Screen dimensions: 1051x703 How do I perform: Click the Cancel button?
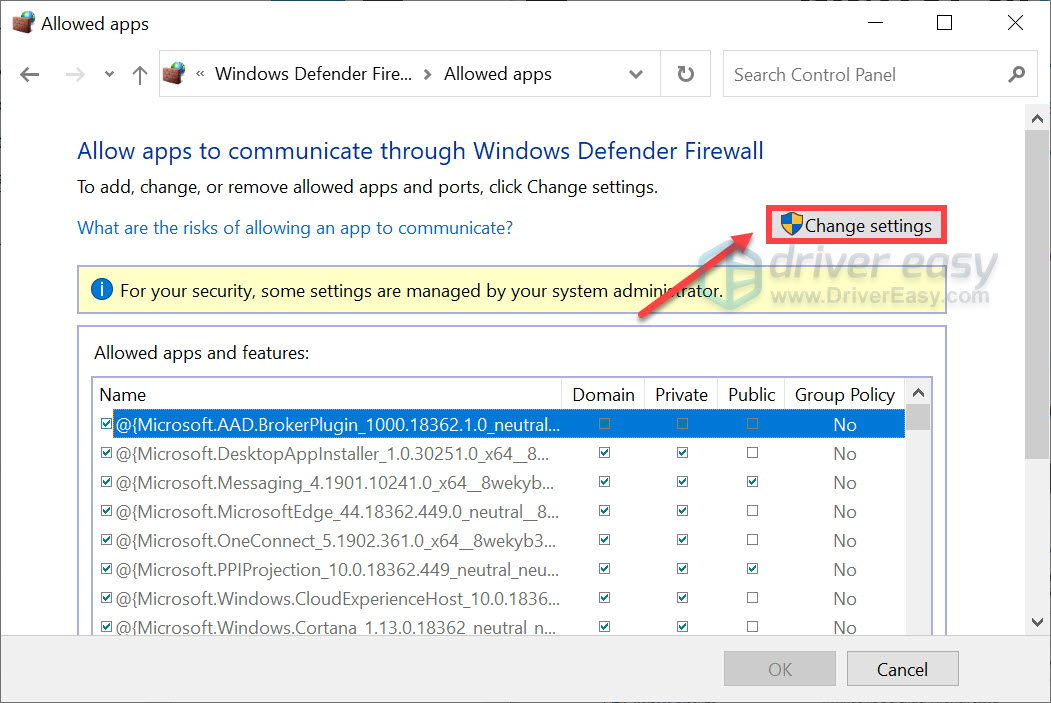(902, 669)
